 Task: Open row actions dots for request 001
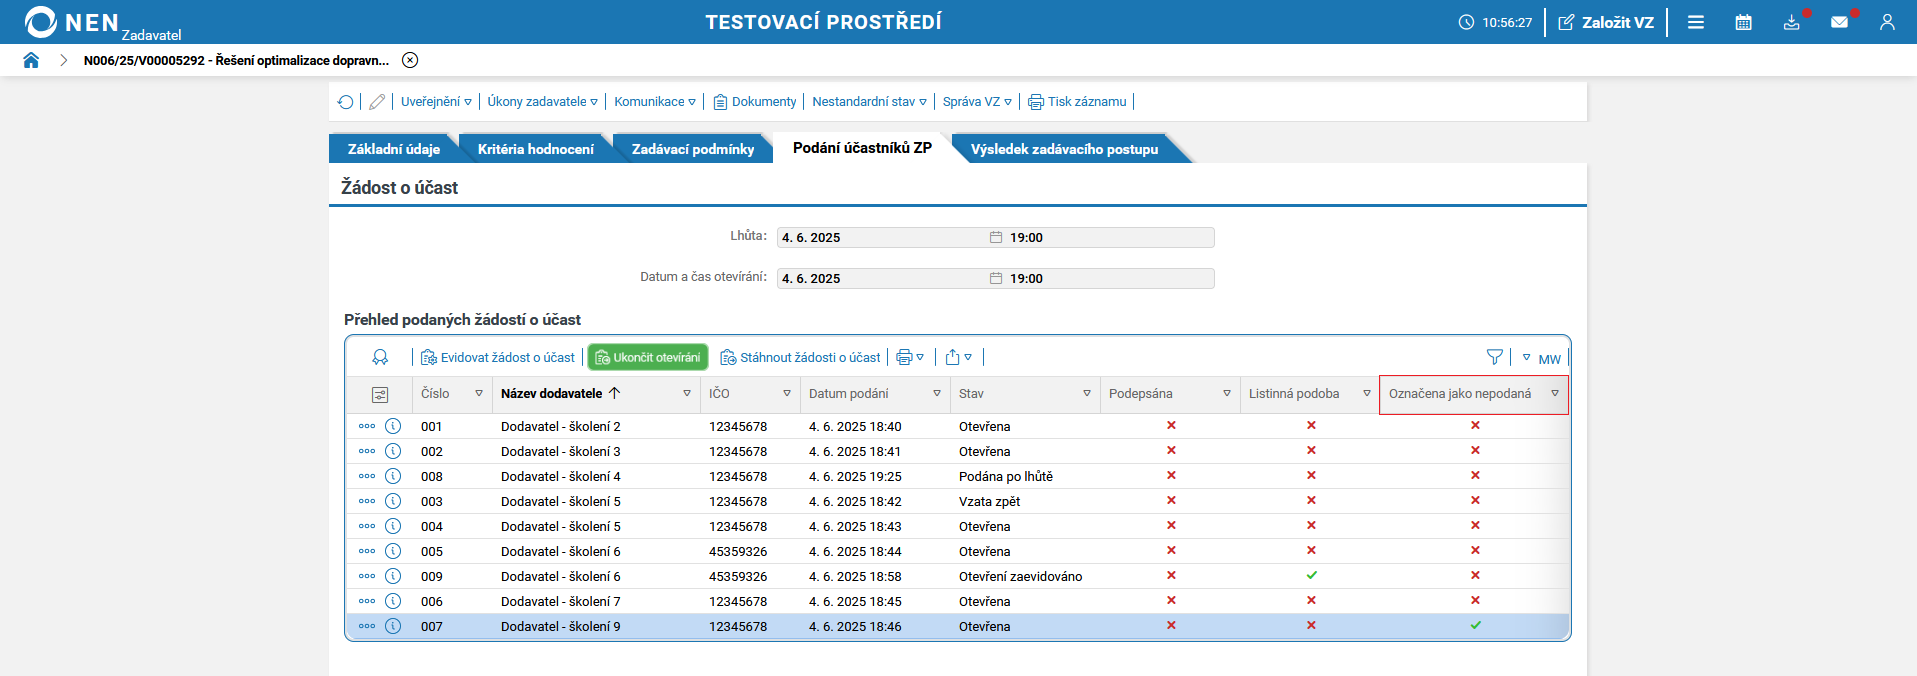tap(367, 426)
